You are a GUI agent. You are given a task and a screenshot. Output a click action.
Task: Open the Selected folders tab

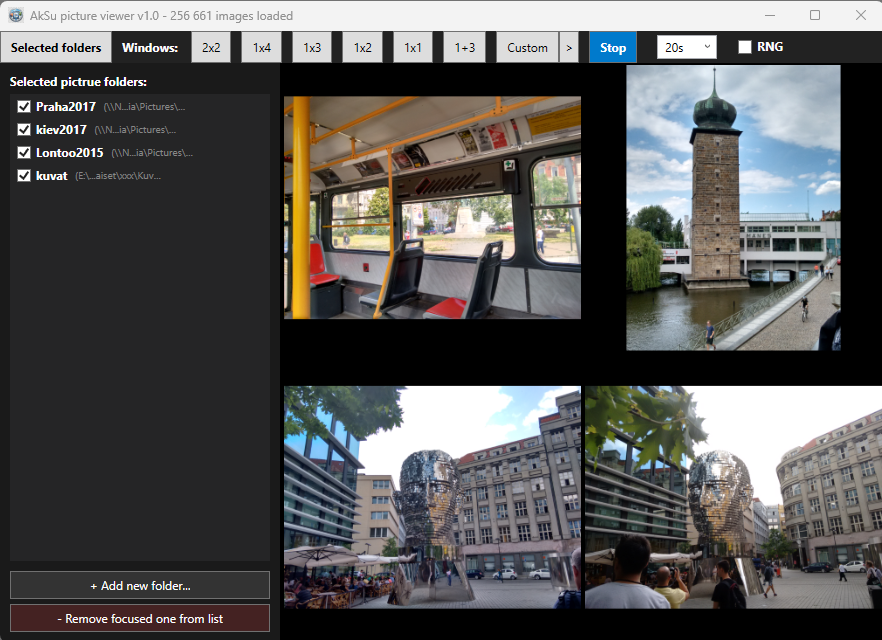[56, 48]
